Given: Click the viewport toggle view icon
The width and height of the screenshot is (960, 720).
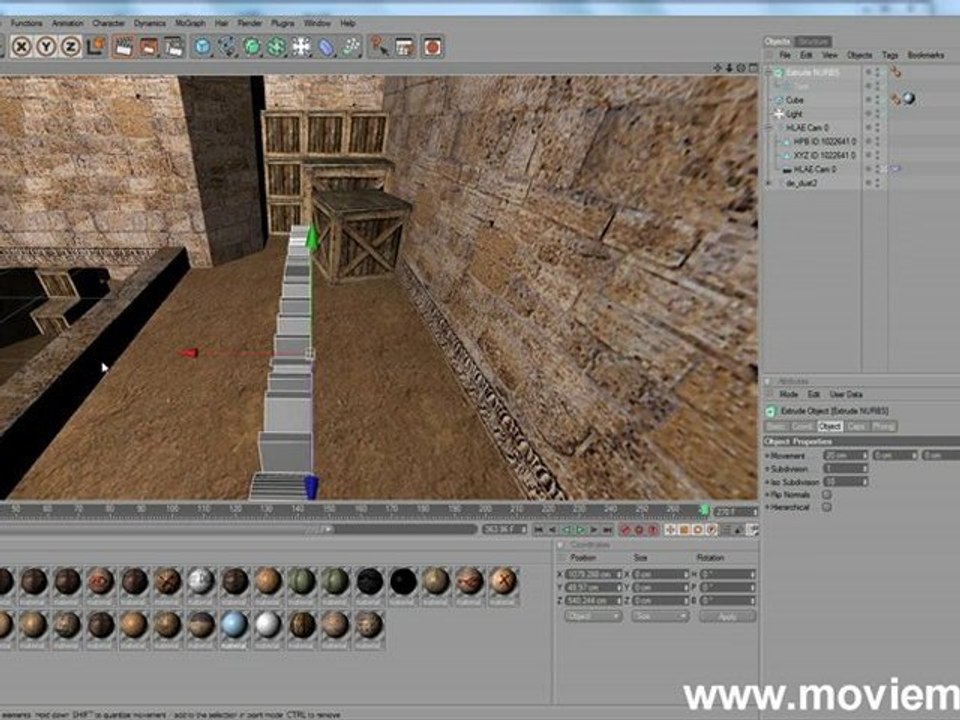Looking at the screenshot, I should pos(754,67).
